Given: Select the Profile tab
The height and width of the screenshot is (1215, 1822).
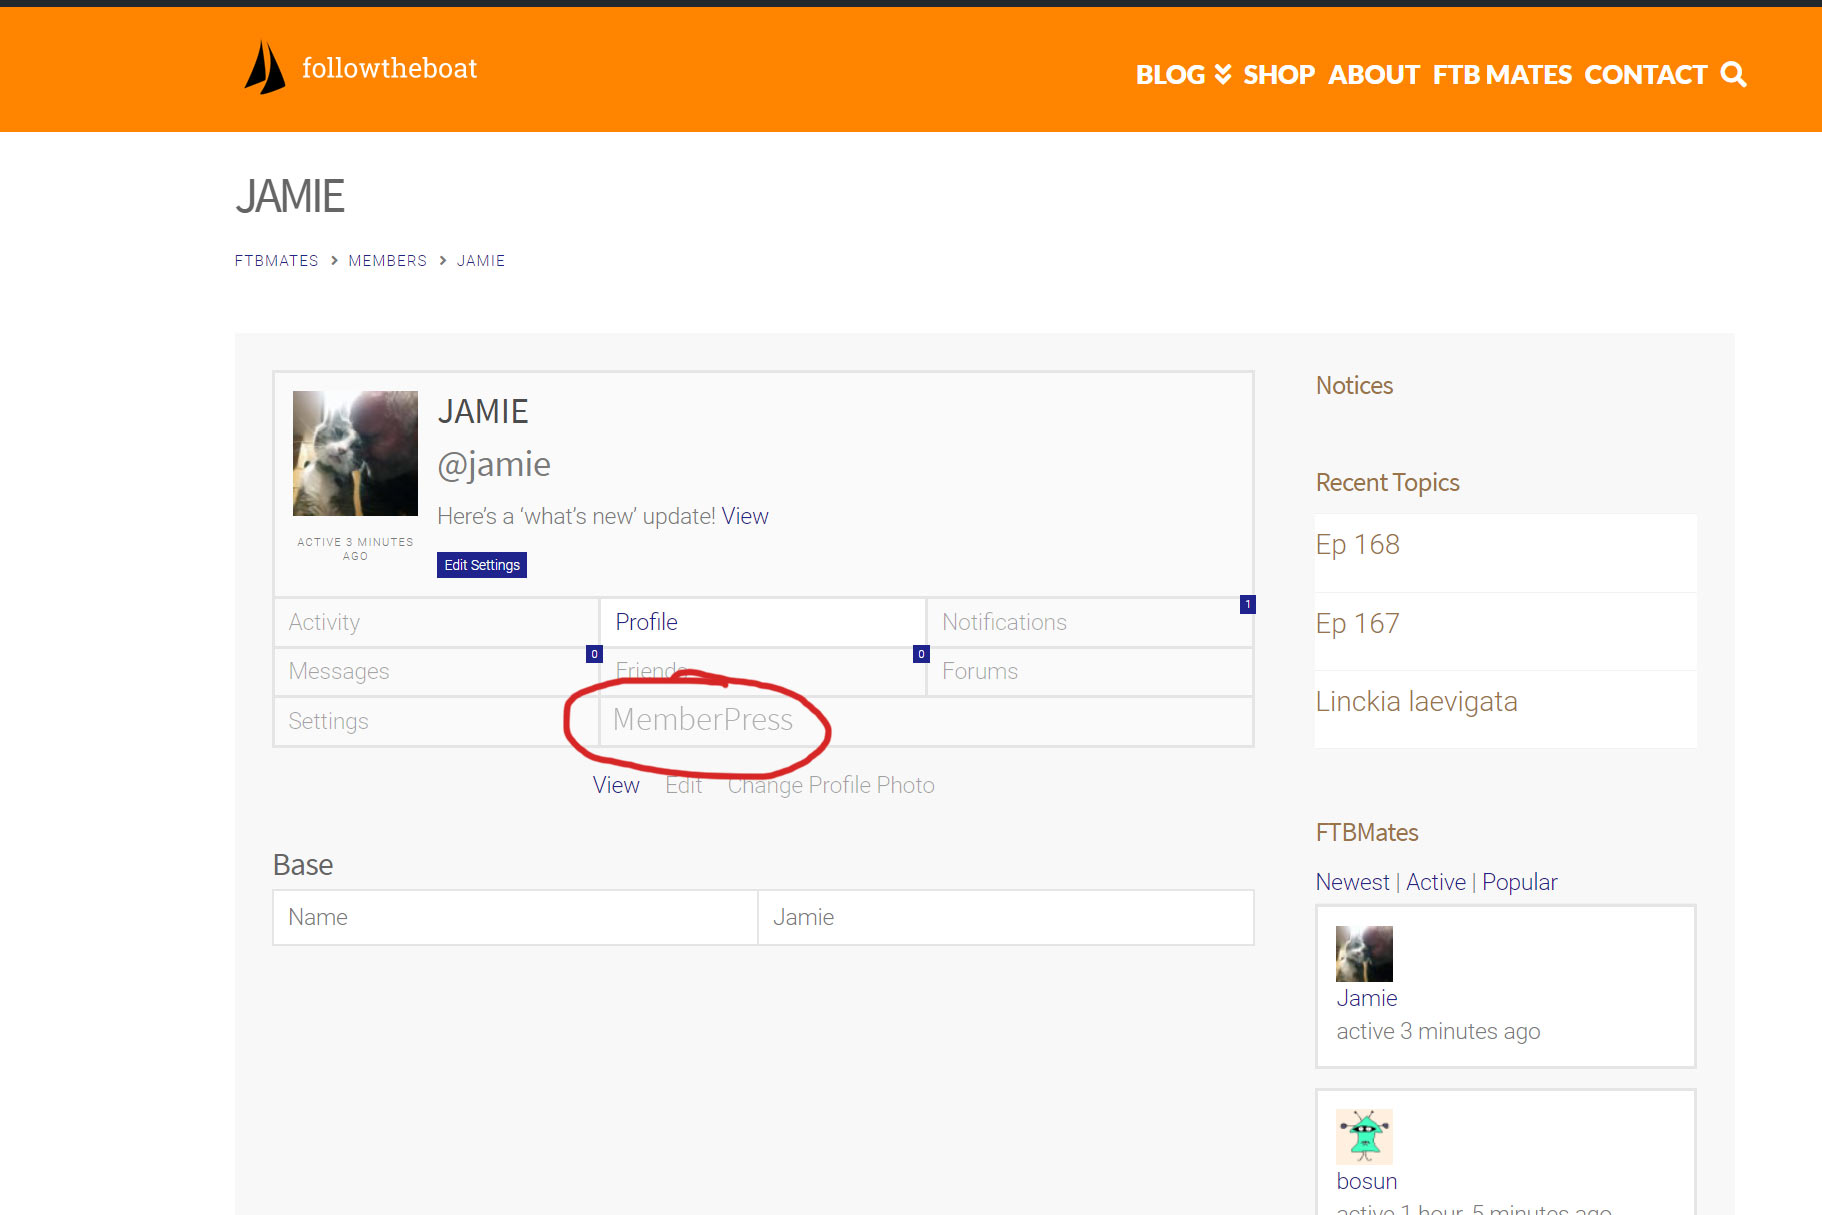Looking at the screenshot, I should [x=763, y=622].
